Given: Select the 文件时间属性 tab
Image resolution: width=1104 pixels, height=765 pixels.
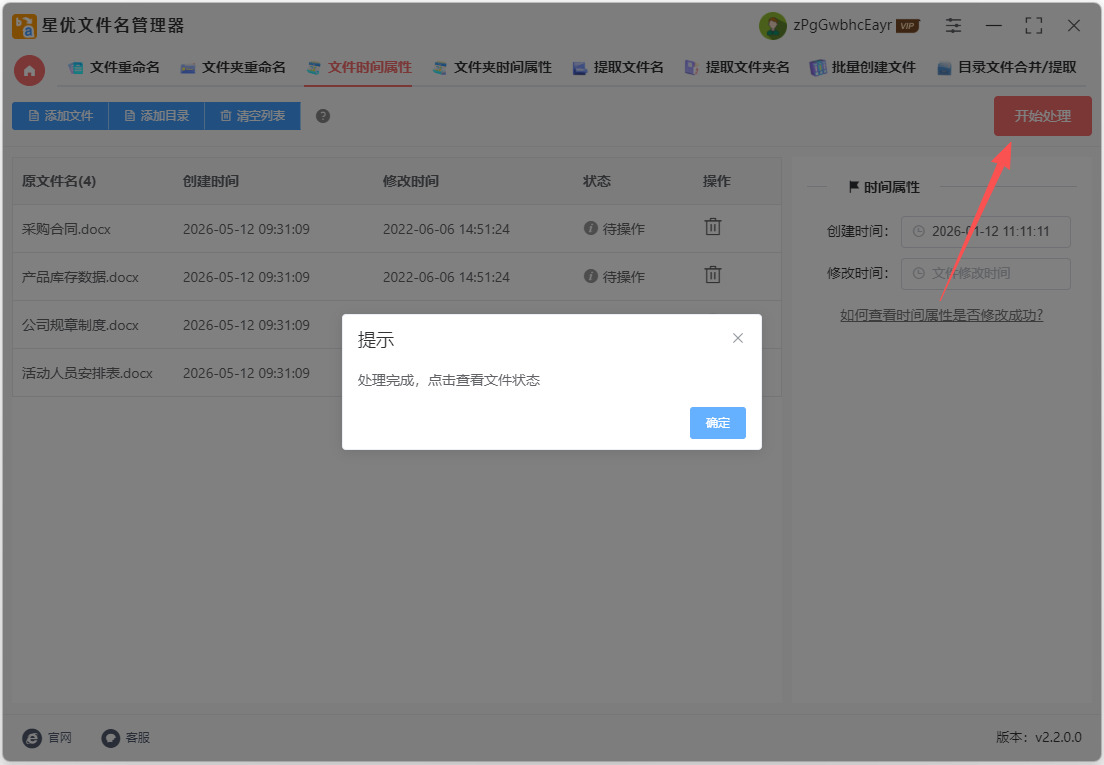Looking at the screenshot, I should [359, 68].
